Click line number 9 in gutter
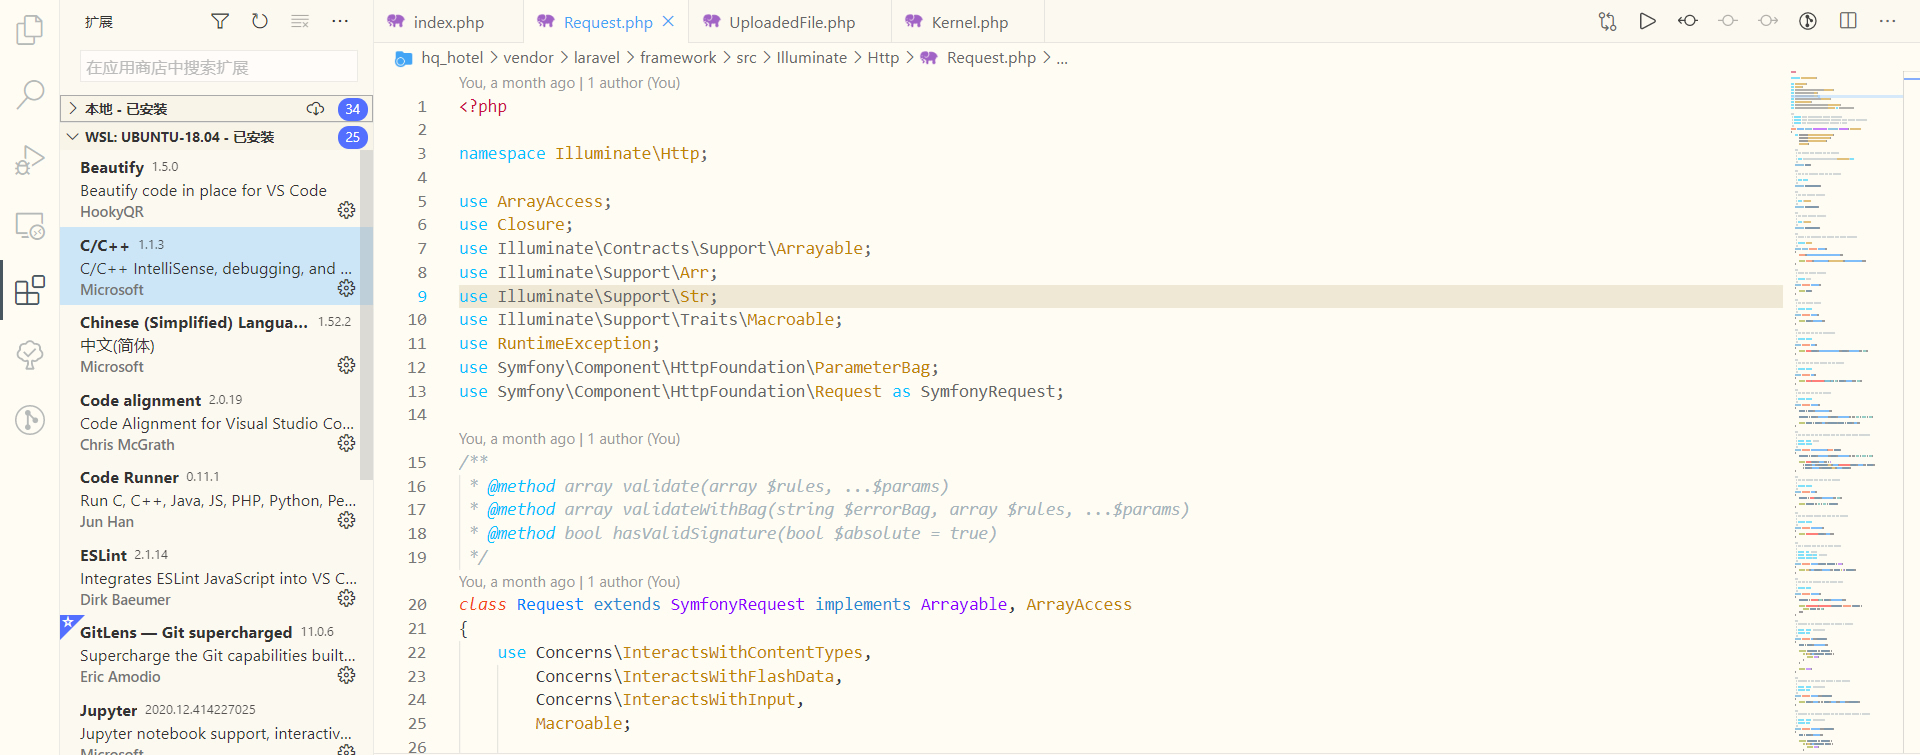1920x755 pixels. (x=422, y=297)
